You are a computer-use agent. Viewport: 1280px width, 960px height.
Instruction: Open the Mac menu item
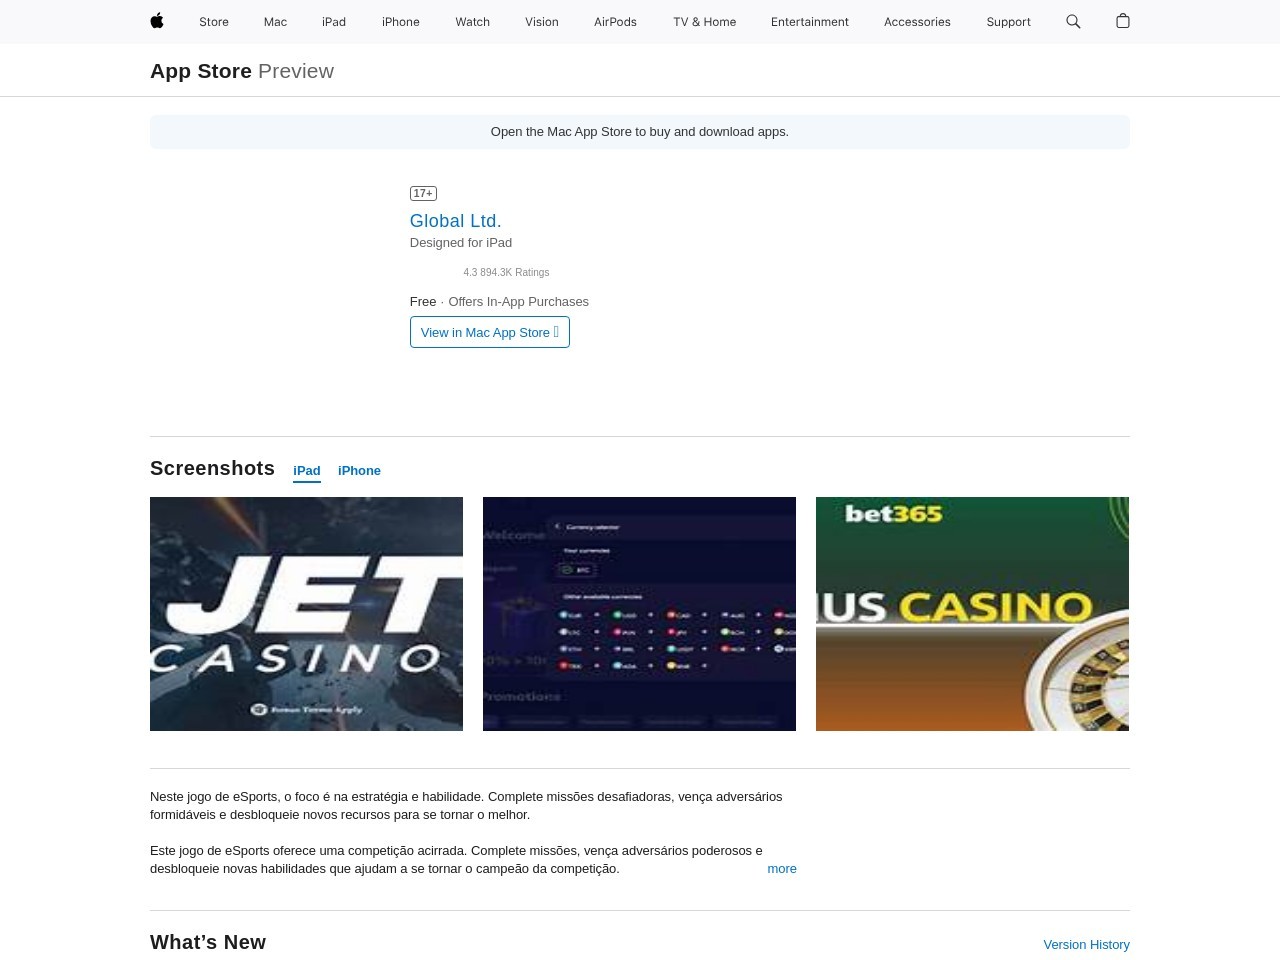point(275,22)
